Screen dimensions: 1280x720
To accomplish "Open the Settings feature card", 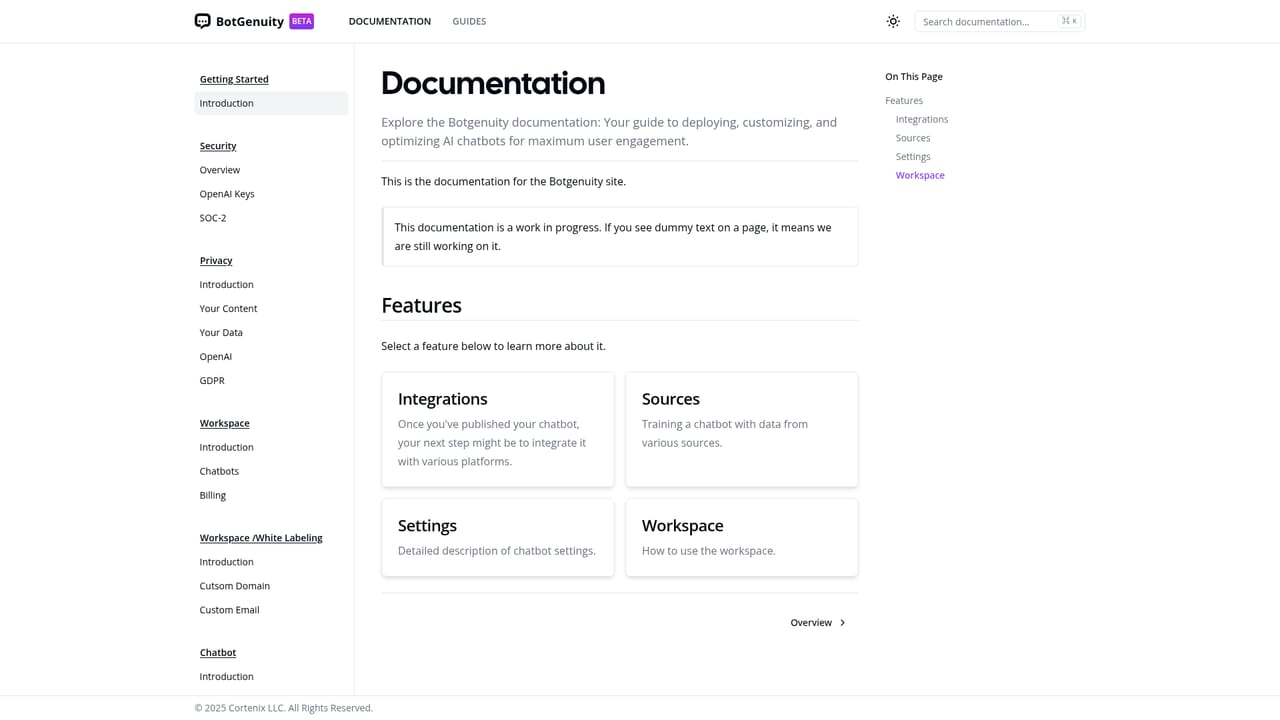I will (x=498, y=538).
